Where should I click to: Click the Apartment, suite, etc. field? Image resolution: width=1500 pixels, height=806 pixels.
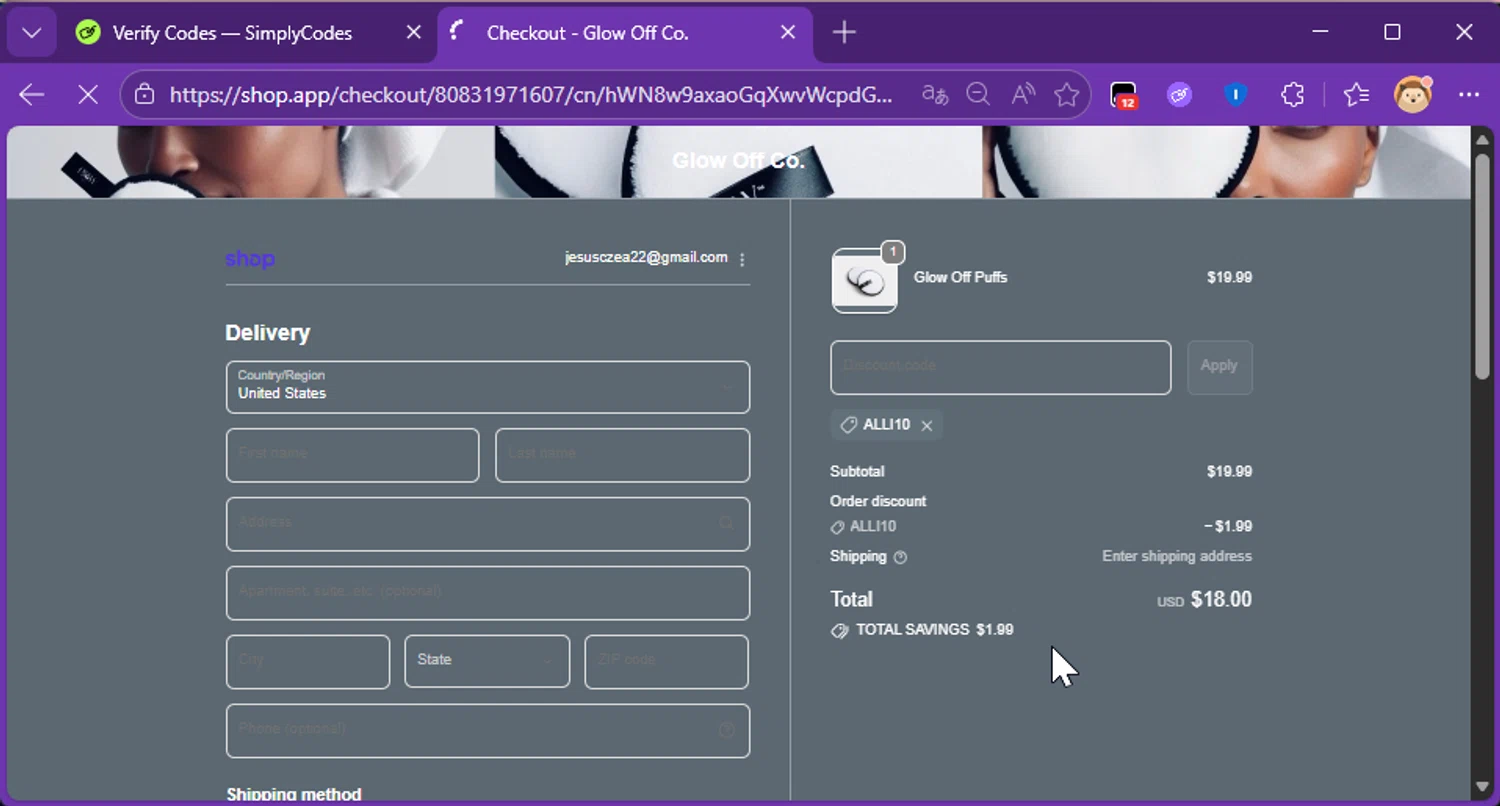pos(488,593)
